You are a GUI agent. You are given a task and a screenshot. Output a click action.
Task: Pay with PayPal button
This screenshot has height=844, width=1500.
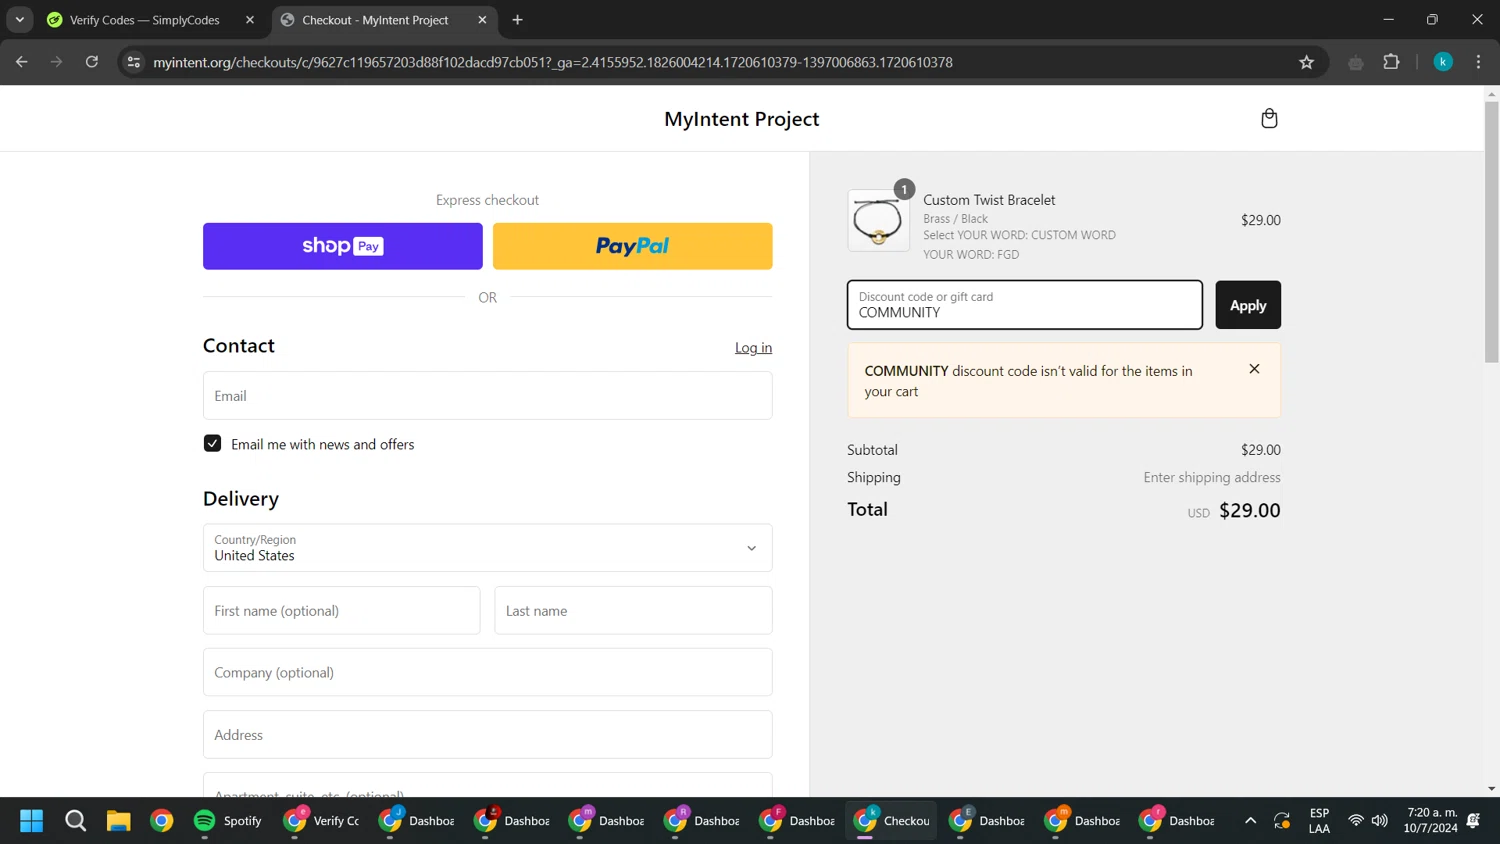tap(633, 246)
